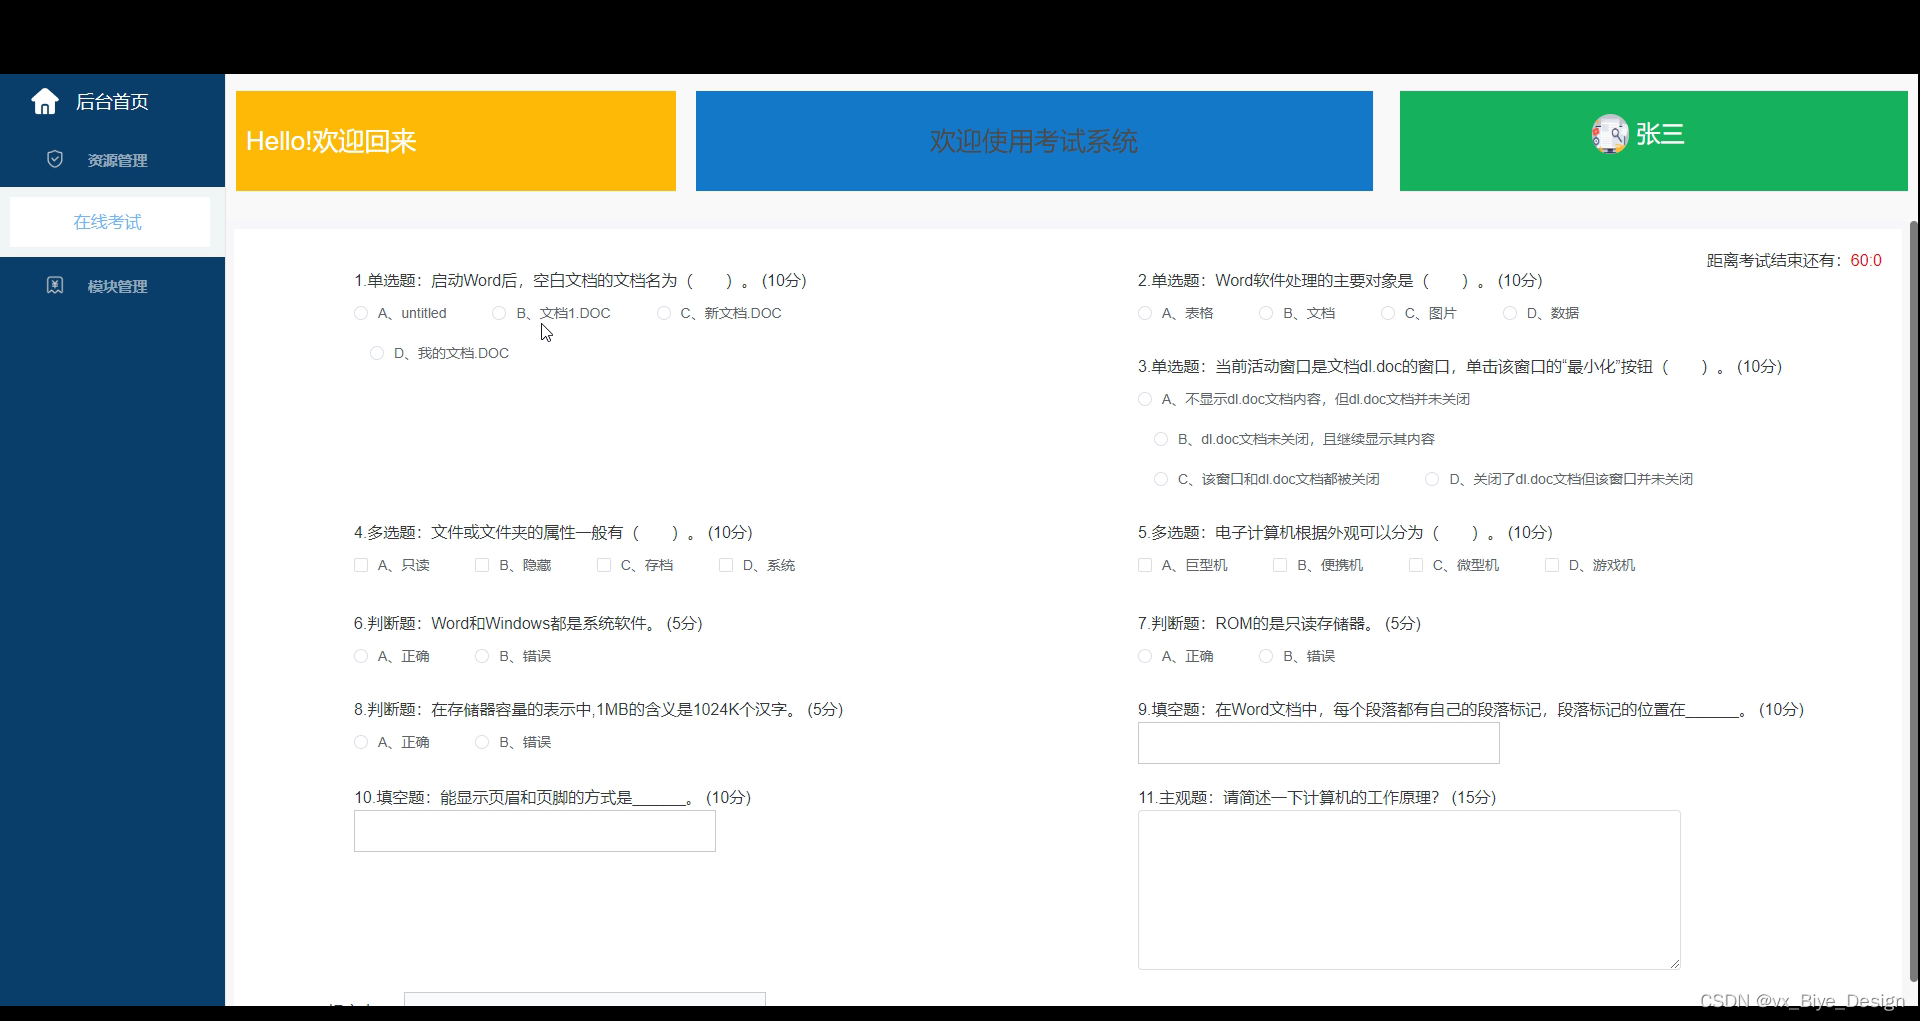
Task: Mark question 7 ROM as 错误
Action: (1266, 656)
